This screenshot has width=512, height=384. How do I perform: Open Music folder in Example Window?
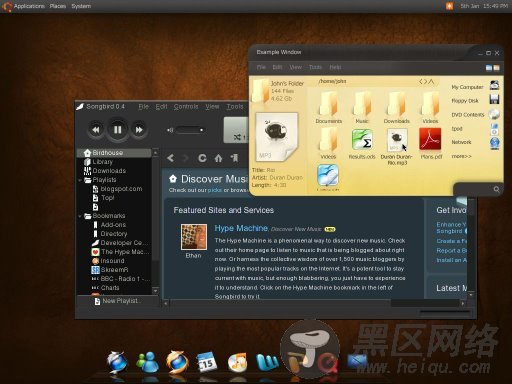coord(362,107)
